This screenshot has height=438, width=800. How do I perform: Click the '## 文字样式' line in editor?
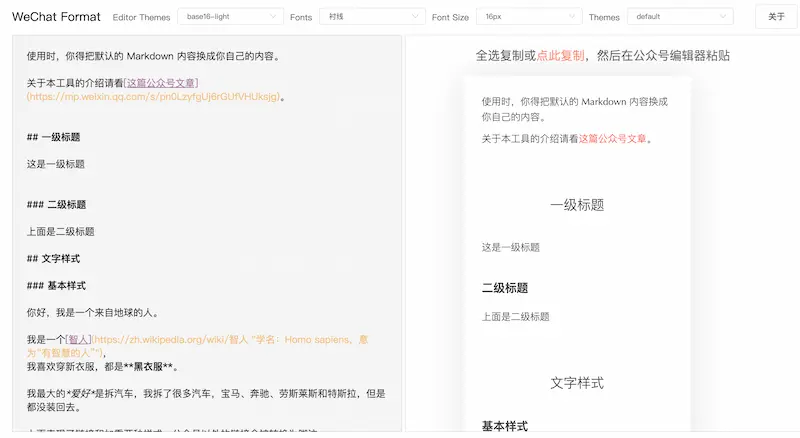click(x=54, y=258)
